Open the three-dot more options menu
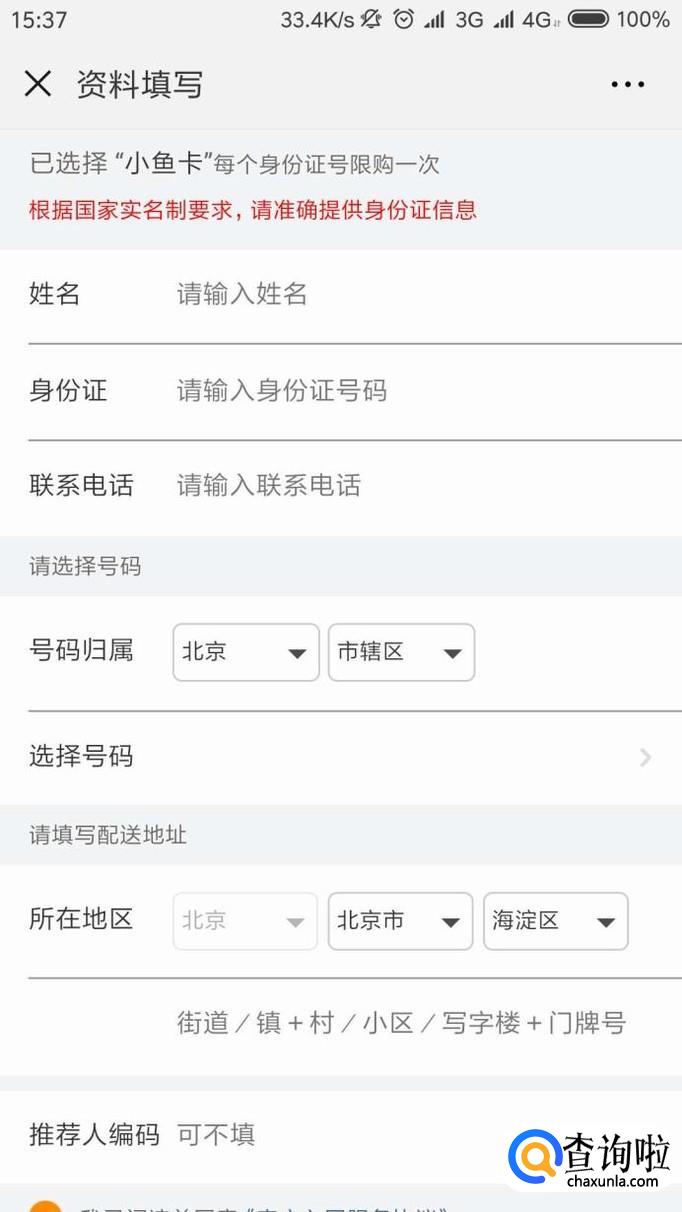This screenshot has height=1212, width=682. (627, 85)
